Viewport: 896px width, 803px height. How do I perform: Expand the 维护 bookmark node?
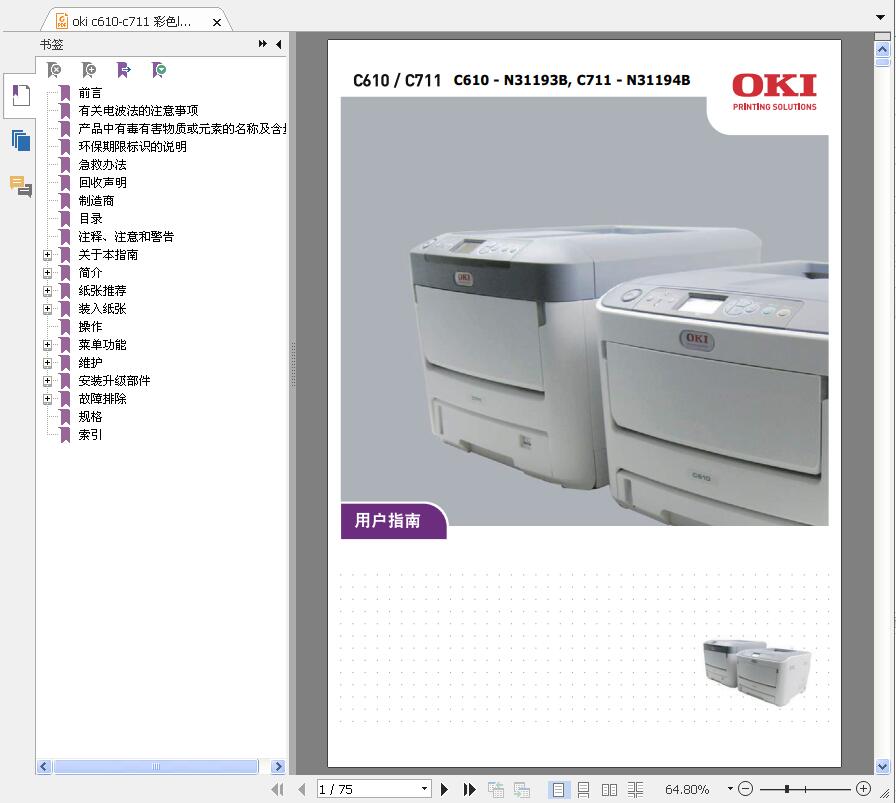(x=47, y=363)
